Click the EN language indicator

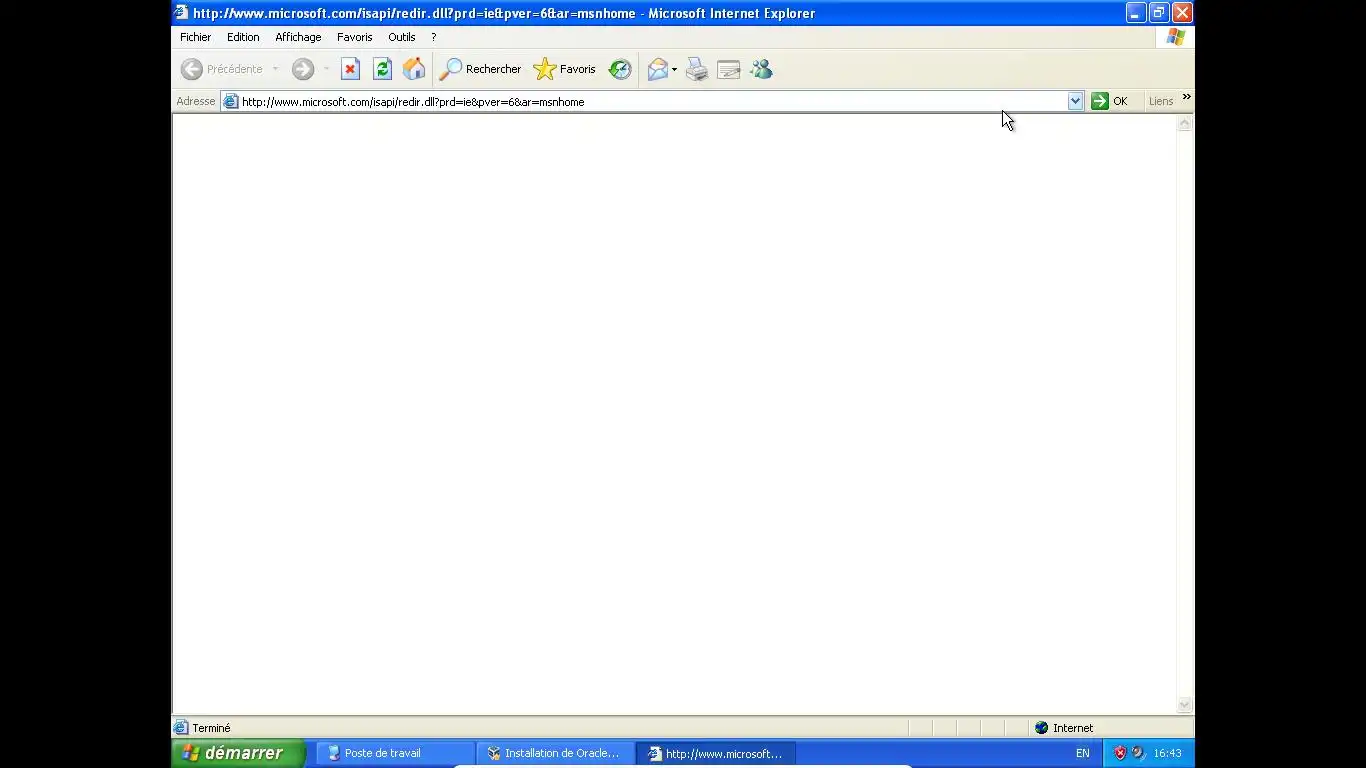click(x=1082, y=753)
